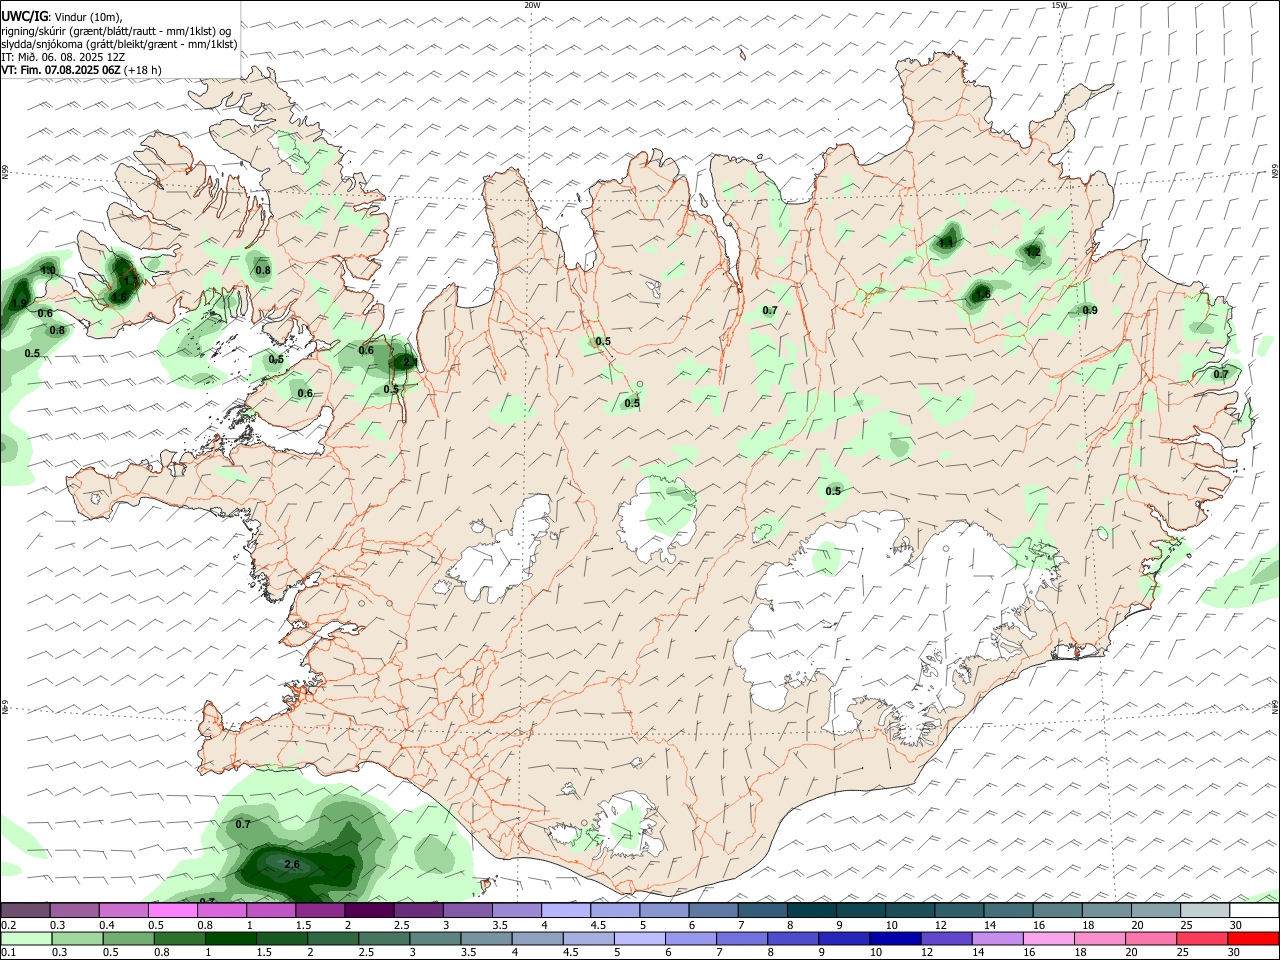Click the 15W longitude label

1059,5
